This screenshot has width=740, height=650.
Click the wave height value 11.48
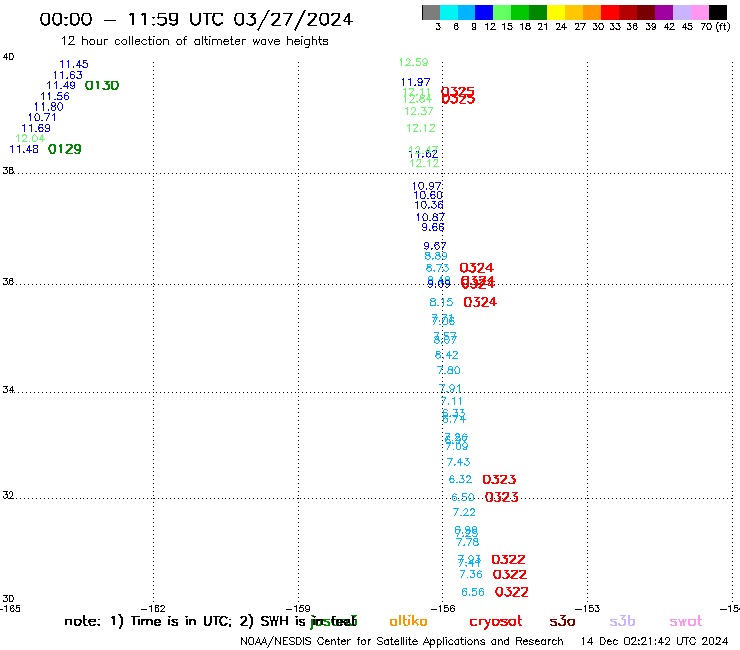click(x=24, y=149)
